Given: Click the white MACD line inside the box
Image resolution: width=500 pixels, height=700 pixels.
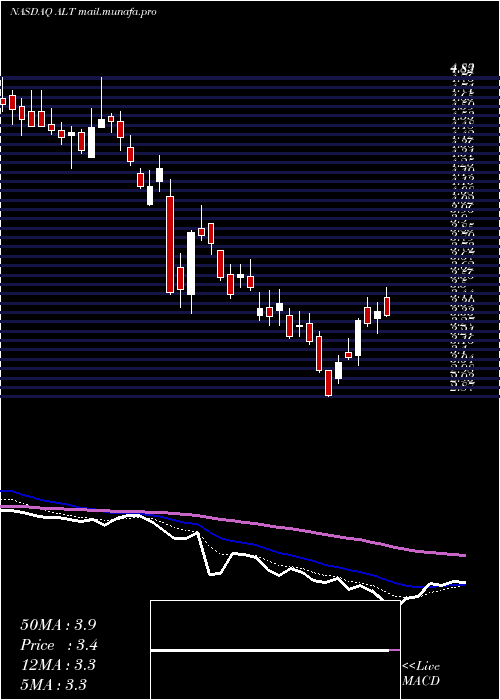Looking at the screenshot, I should point(270,651).
